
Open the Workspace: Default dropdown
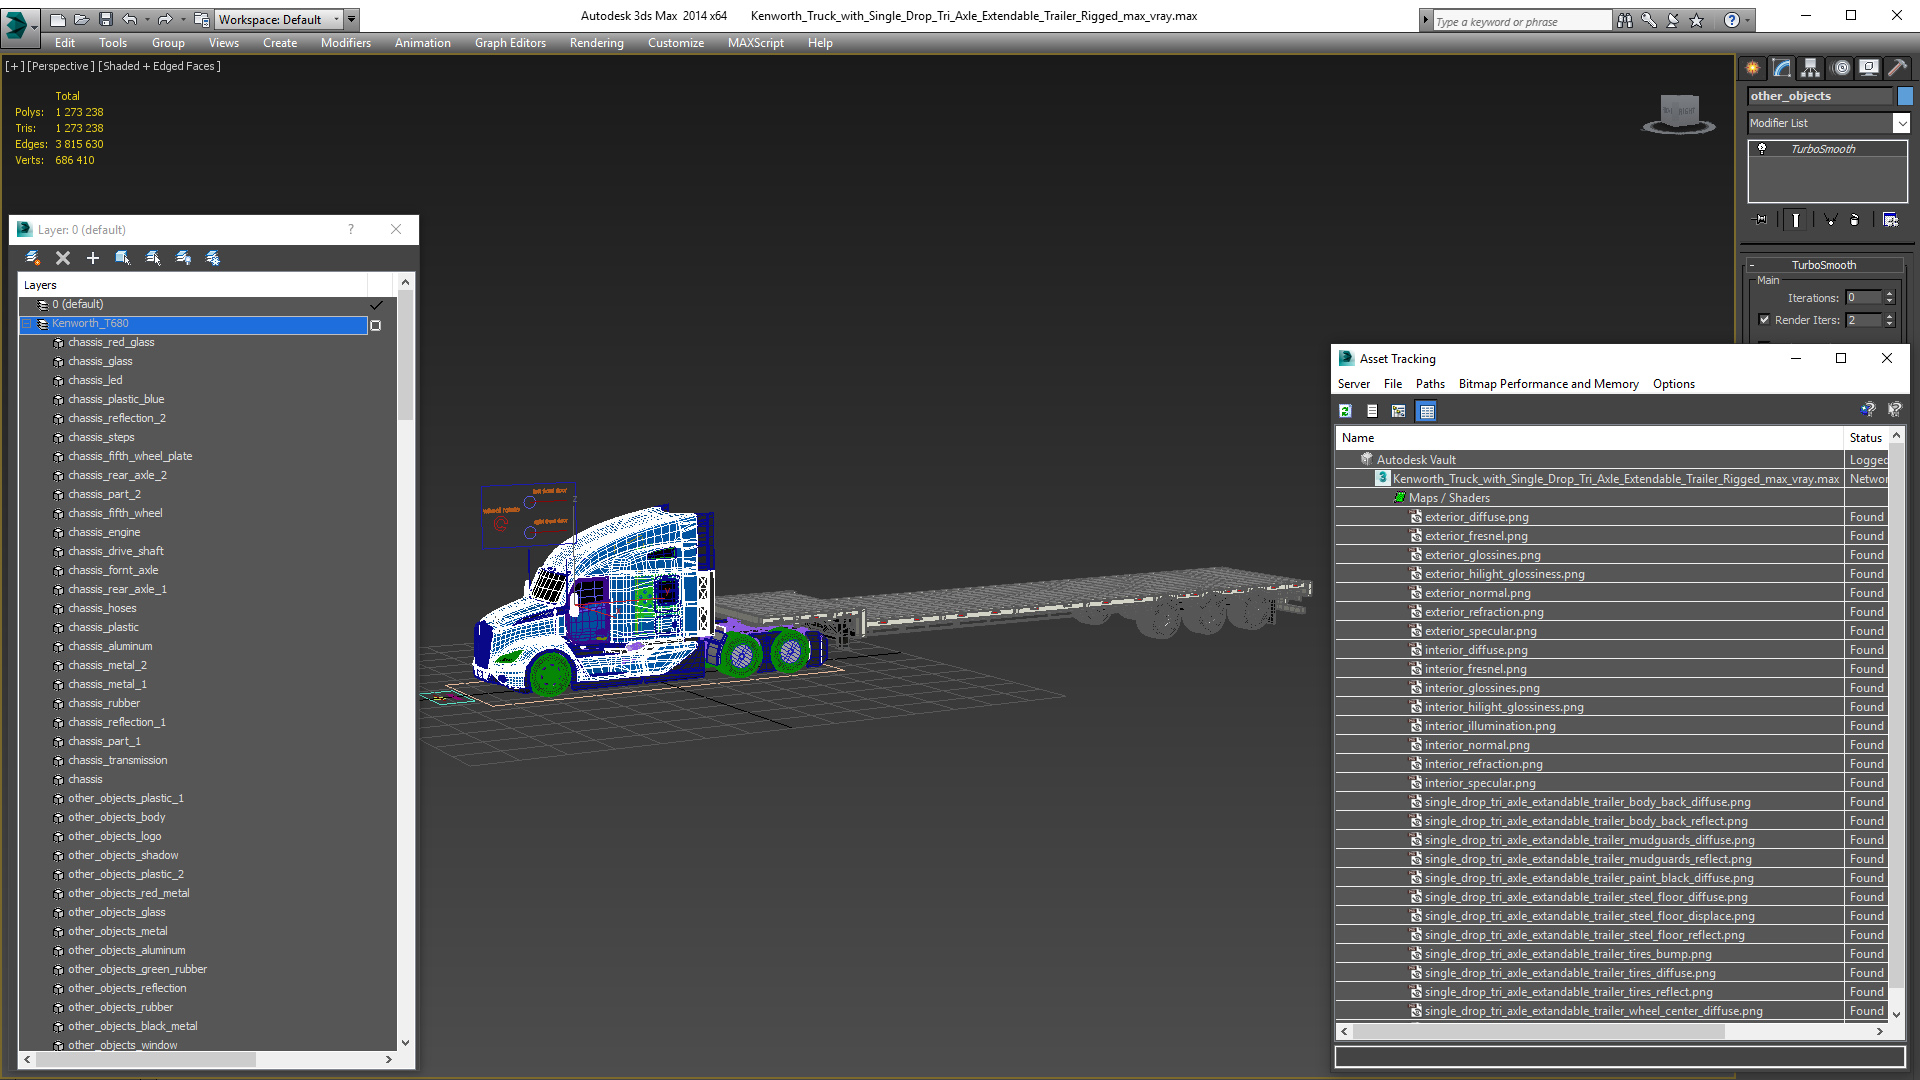[x=279, y=19]
